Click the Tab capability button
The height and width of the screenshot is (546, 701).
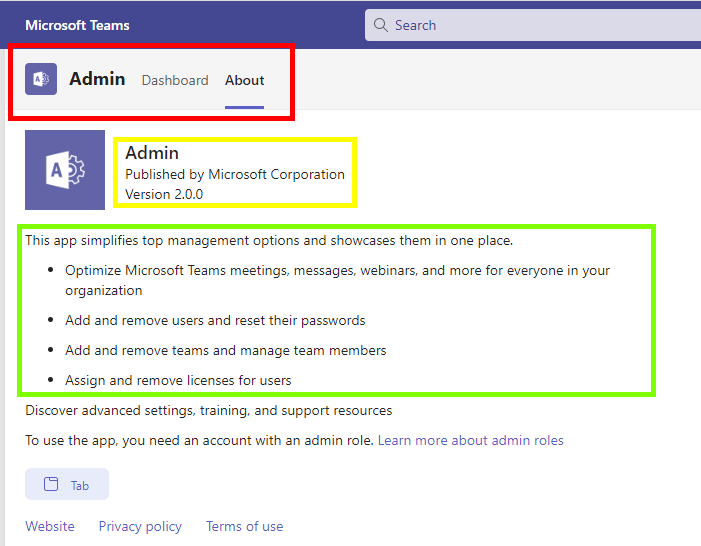click(67, 484)
